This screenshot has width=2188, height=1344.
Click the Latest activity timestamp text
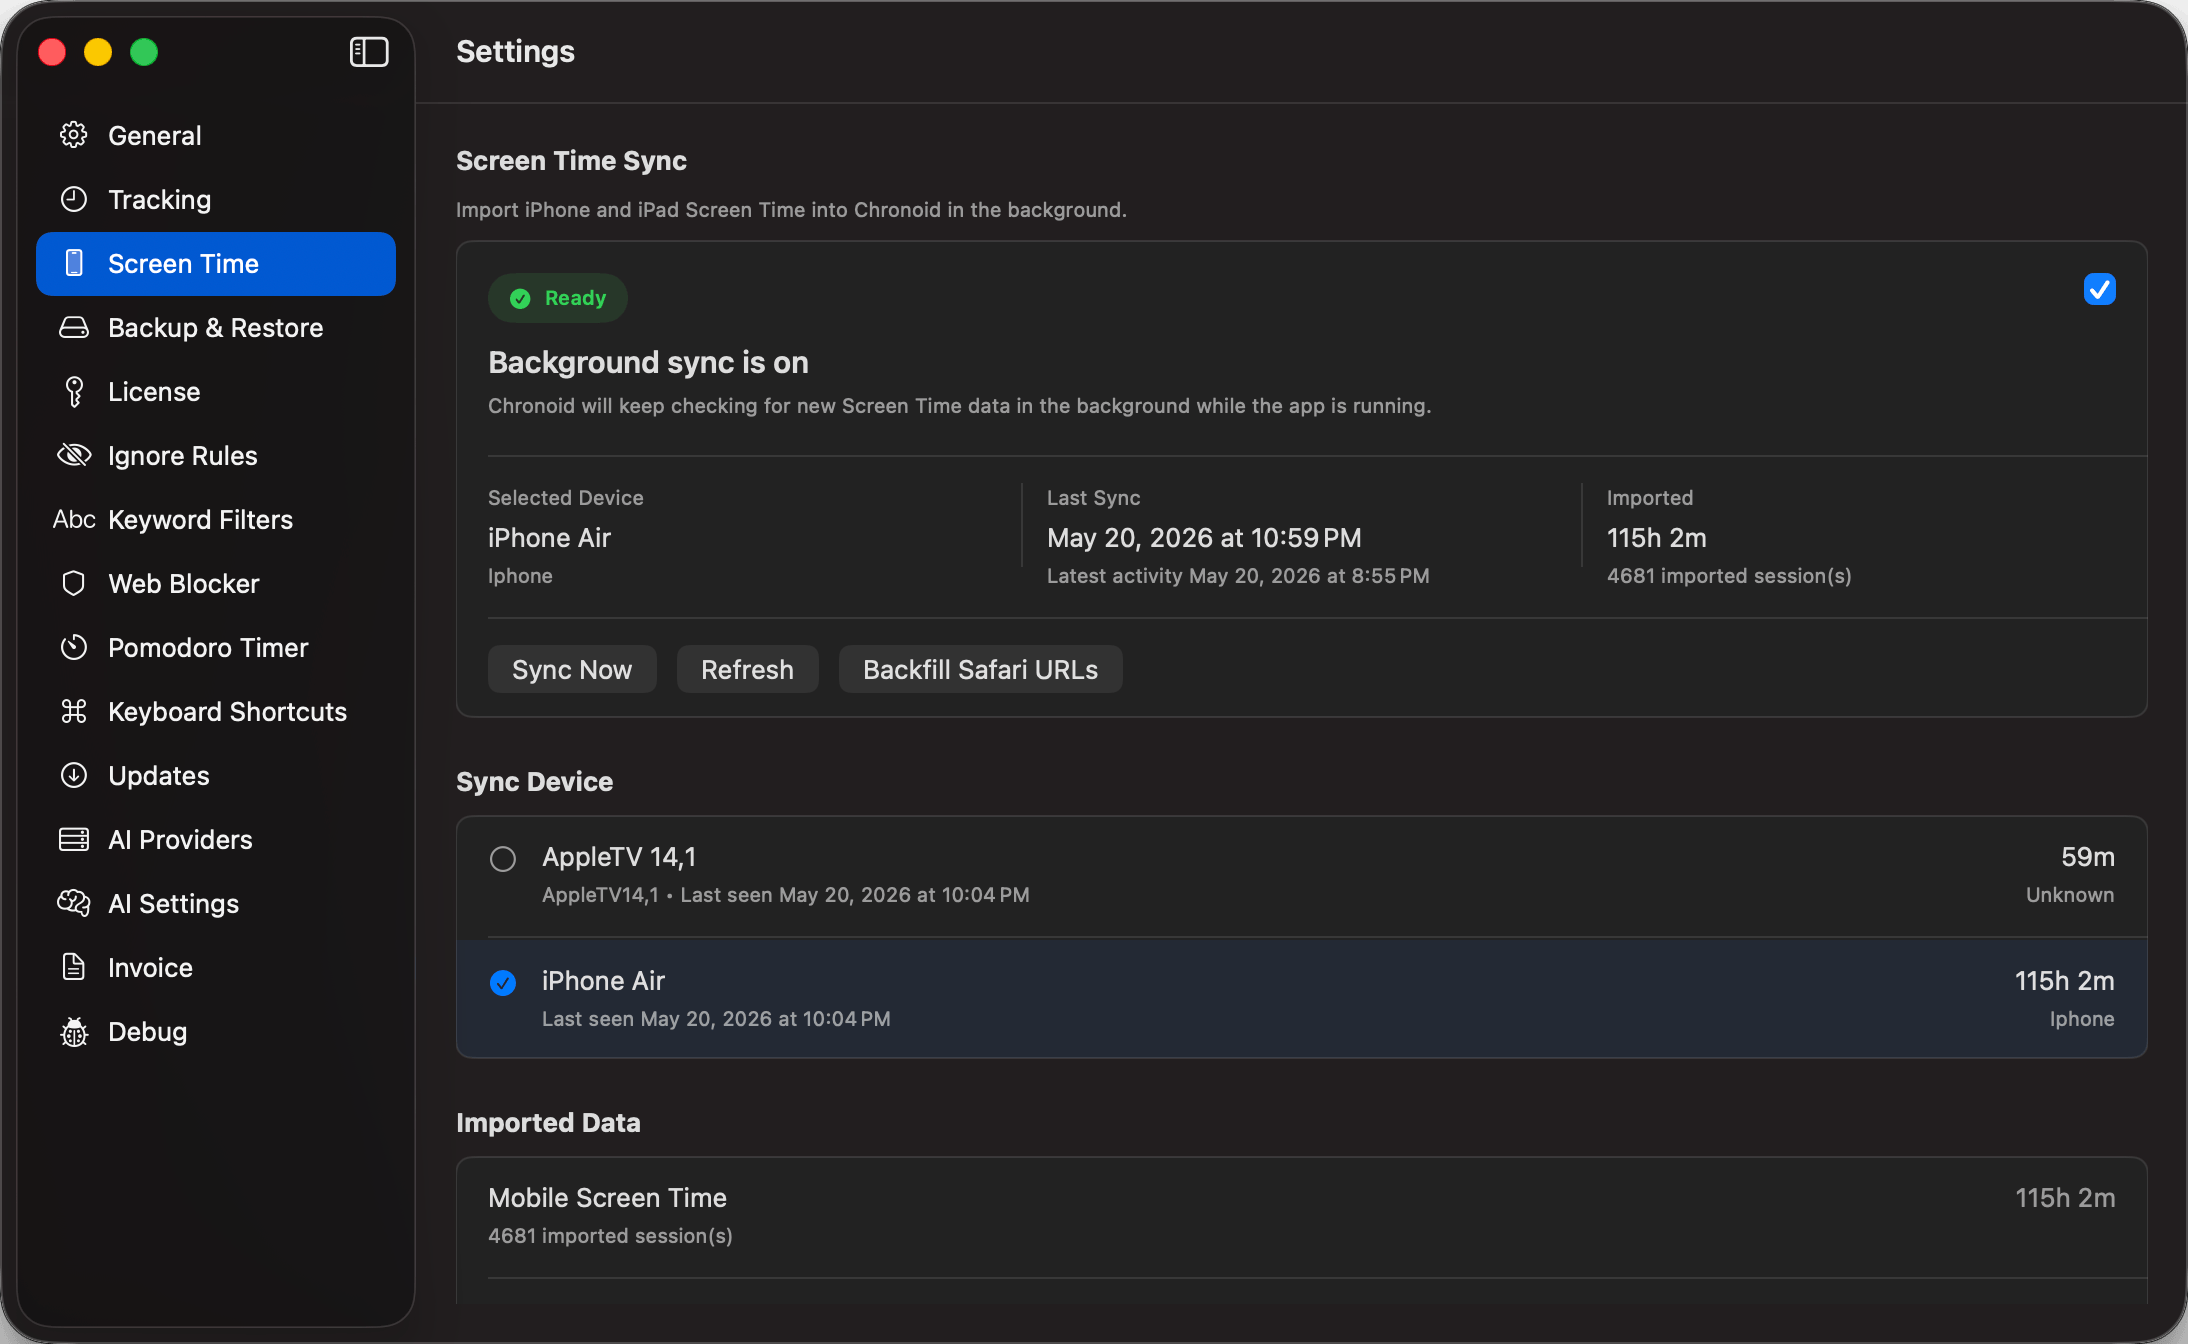(x=1238, y=576)
